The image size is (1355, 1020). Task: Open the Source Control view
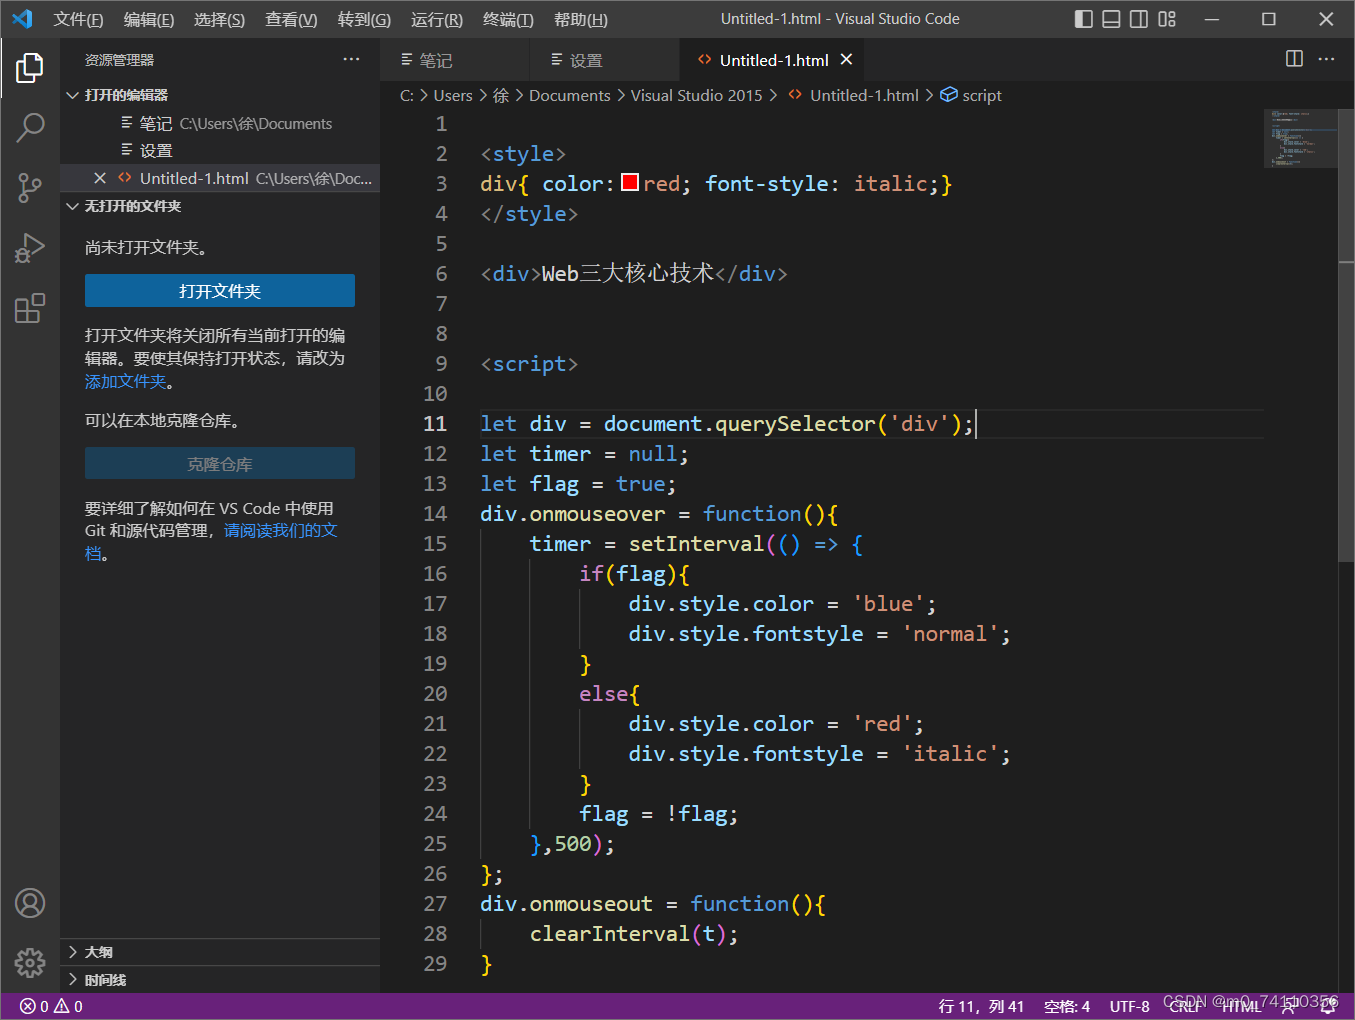click(x=30, y=187)
